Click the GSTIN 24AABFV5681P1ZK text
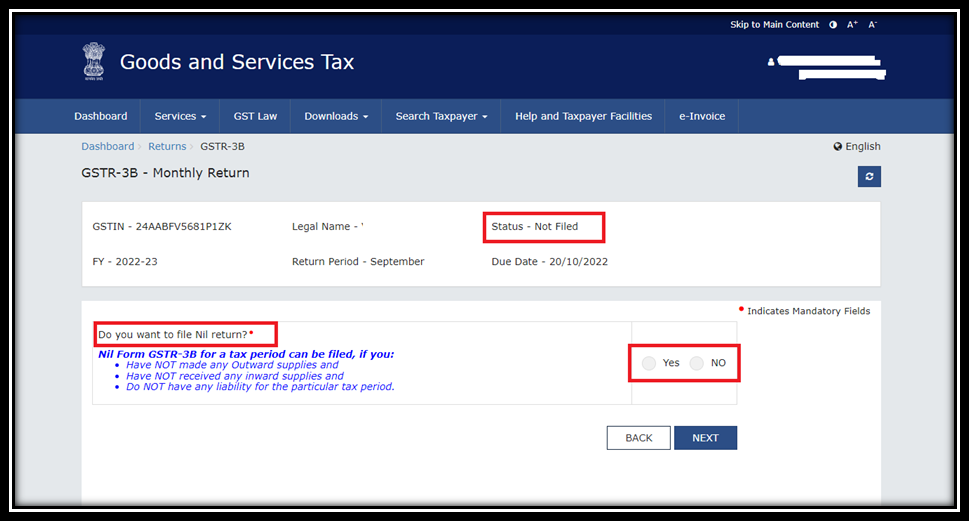Screen dimensions: 969x521 162,227
